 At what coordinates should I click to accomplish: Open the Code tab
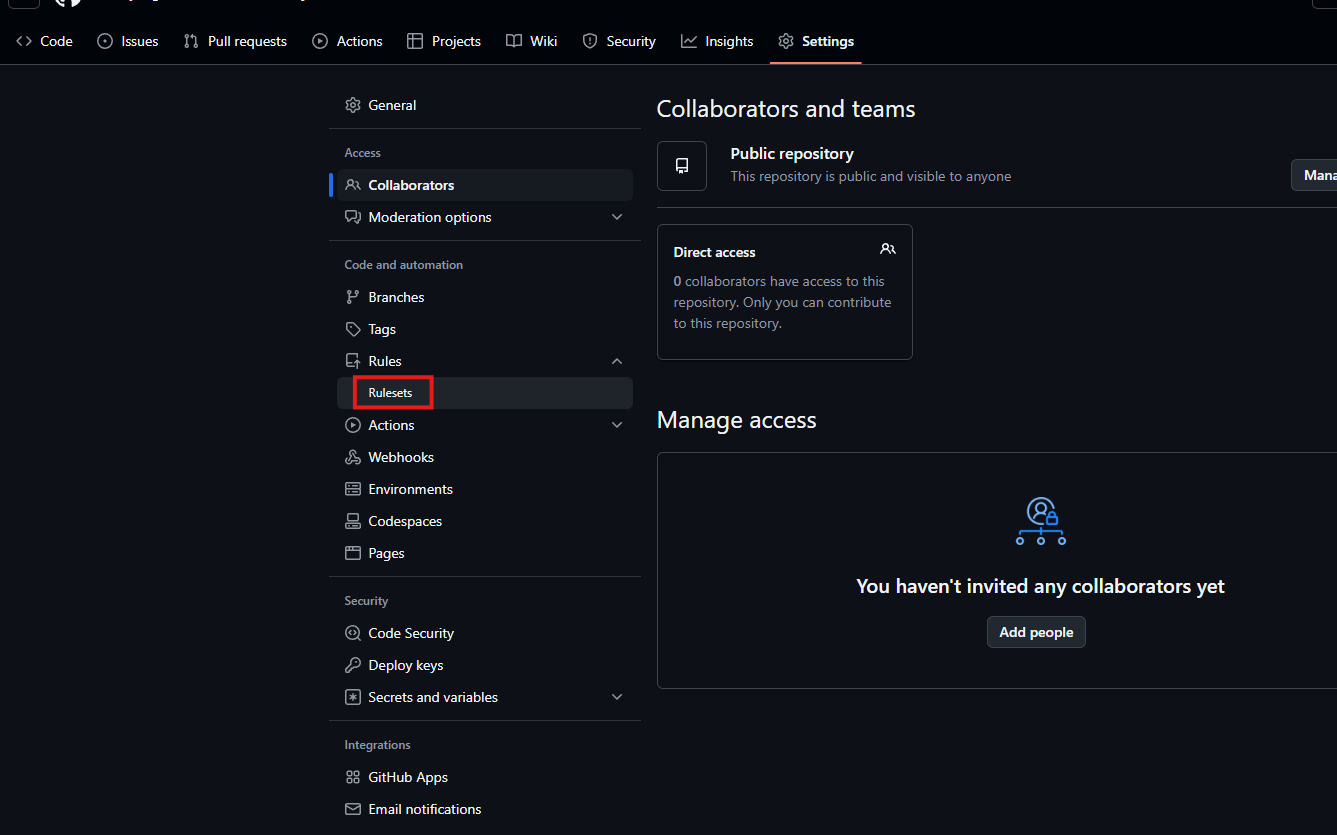point(44,41)
